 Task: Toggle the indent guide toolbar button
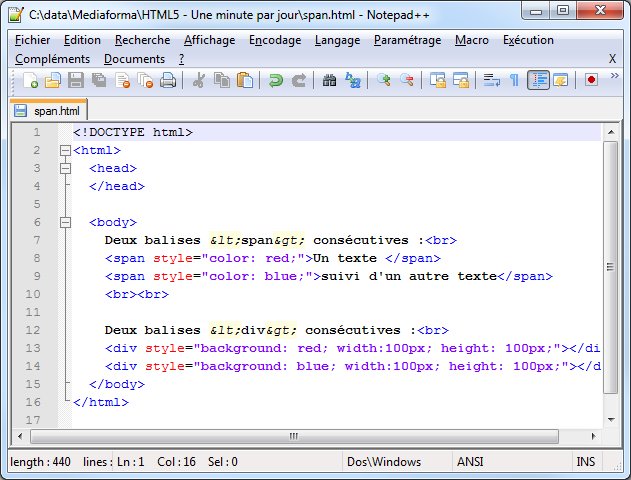click(x=538, y=81)
